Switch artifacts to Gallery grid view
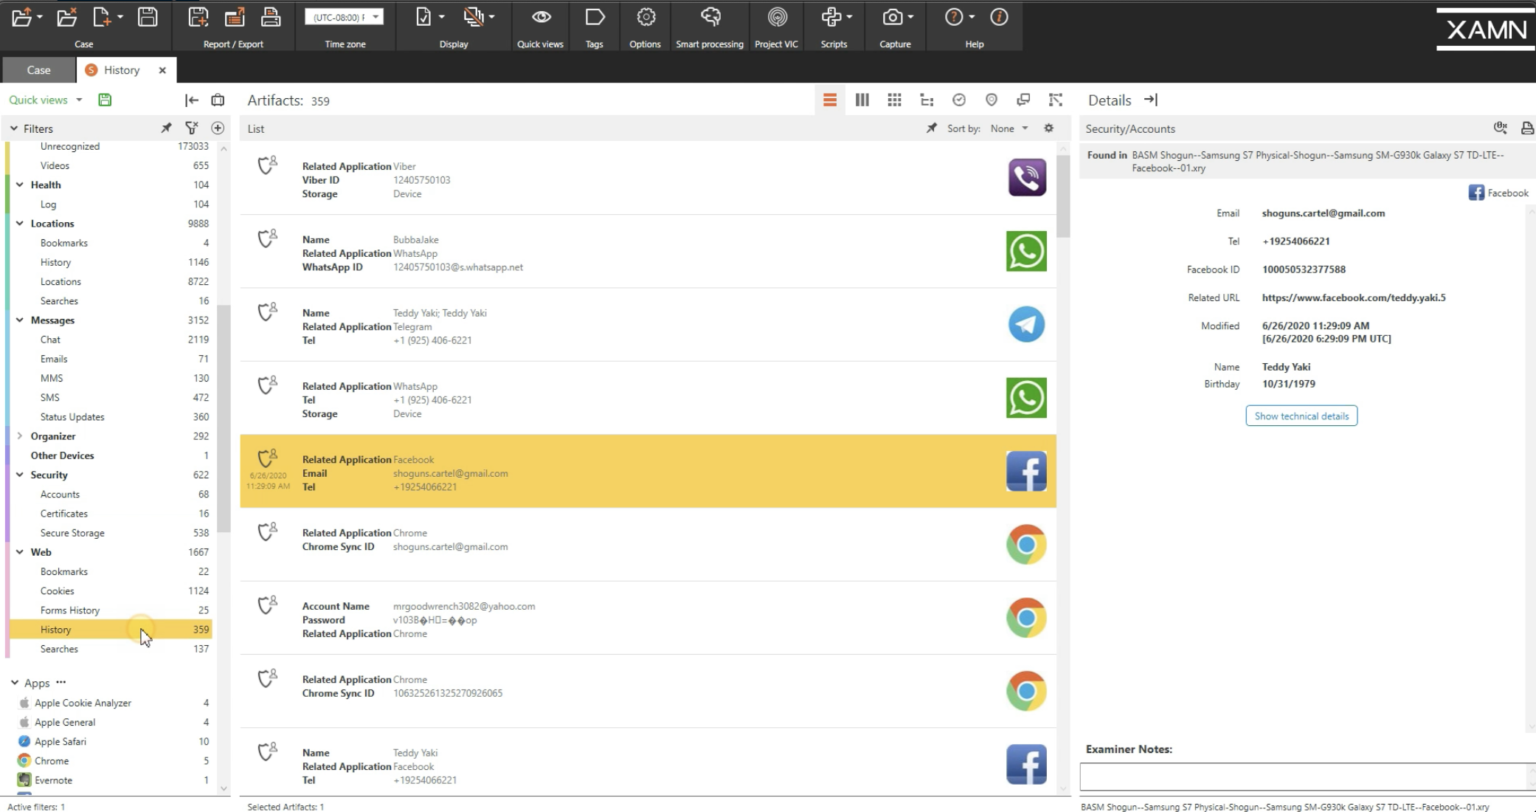 [x=894, y=99]
